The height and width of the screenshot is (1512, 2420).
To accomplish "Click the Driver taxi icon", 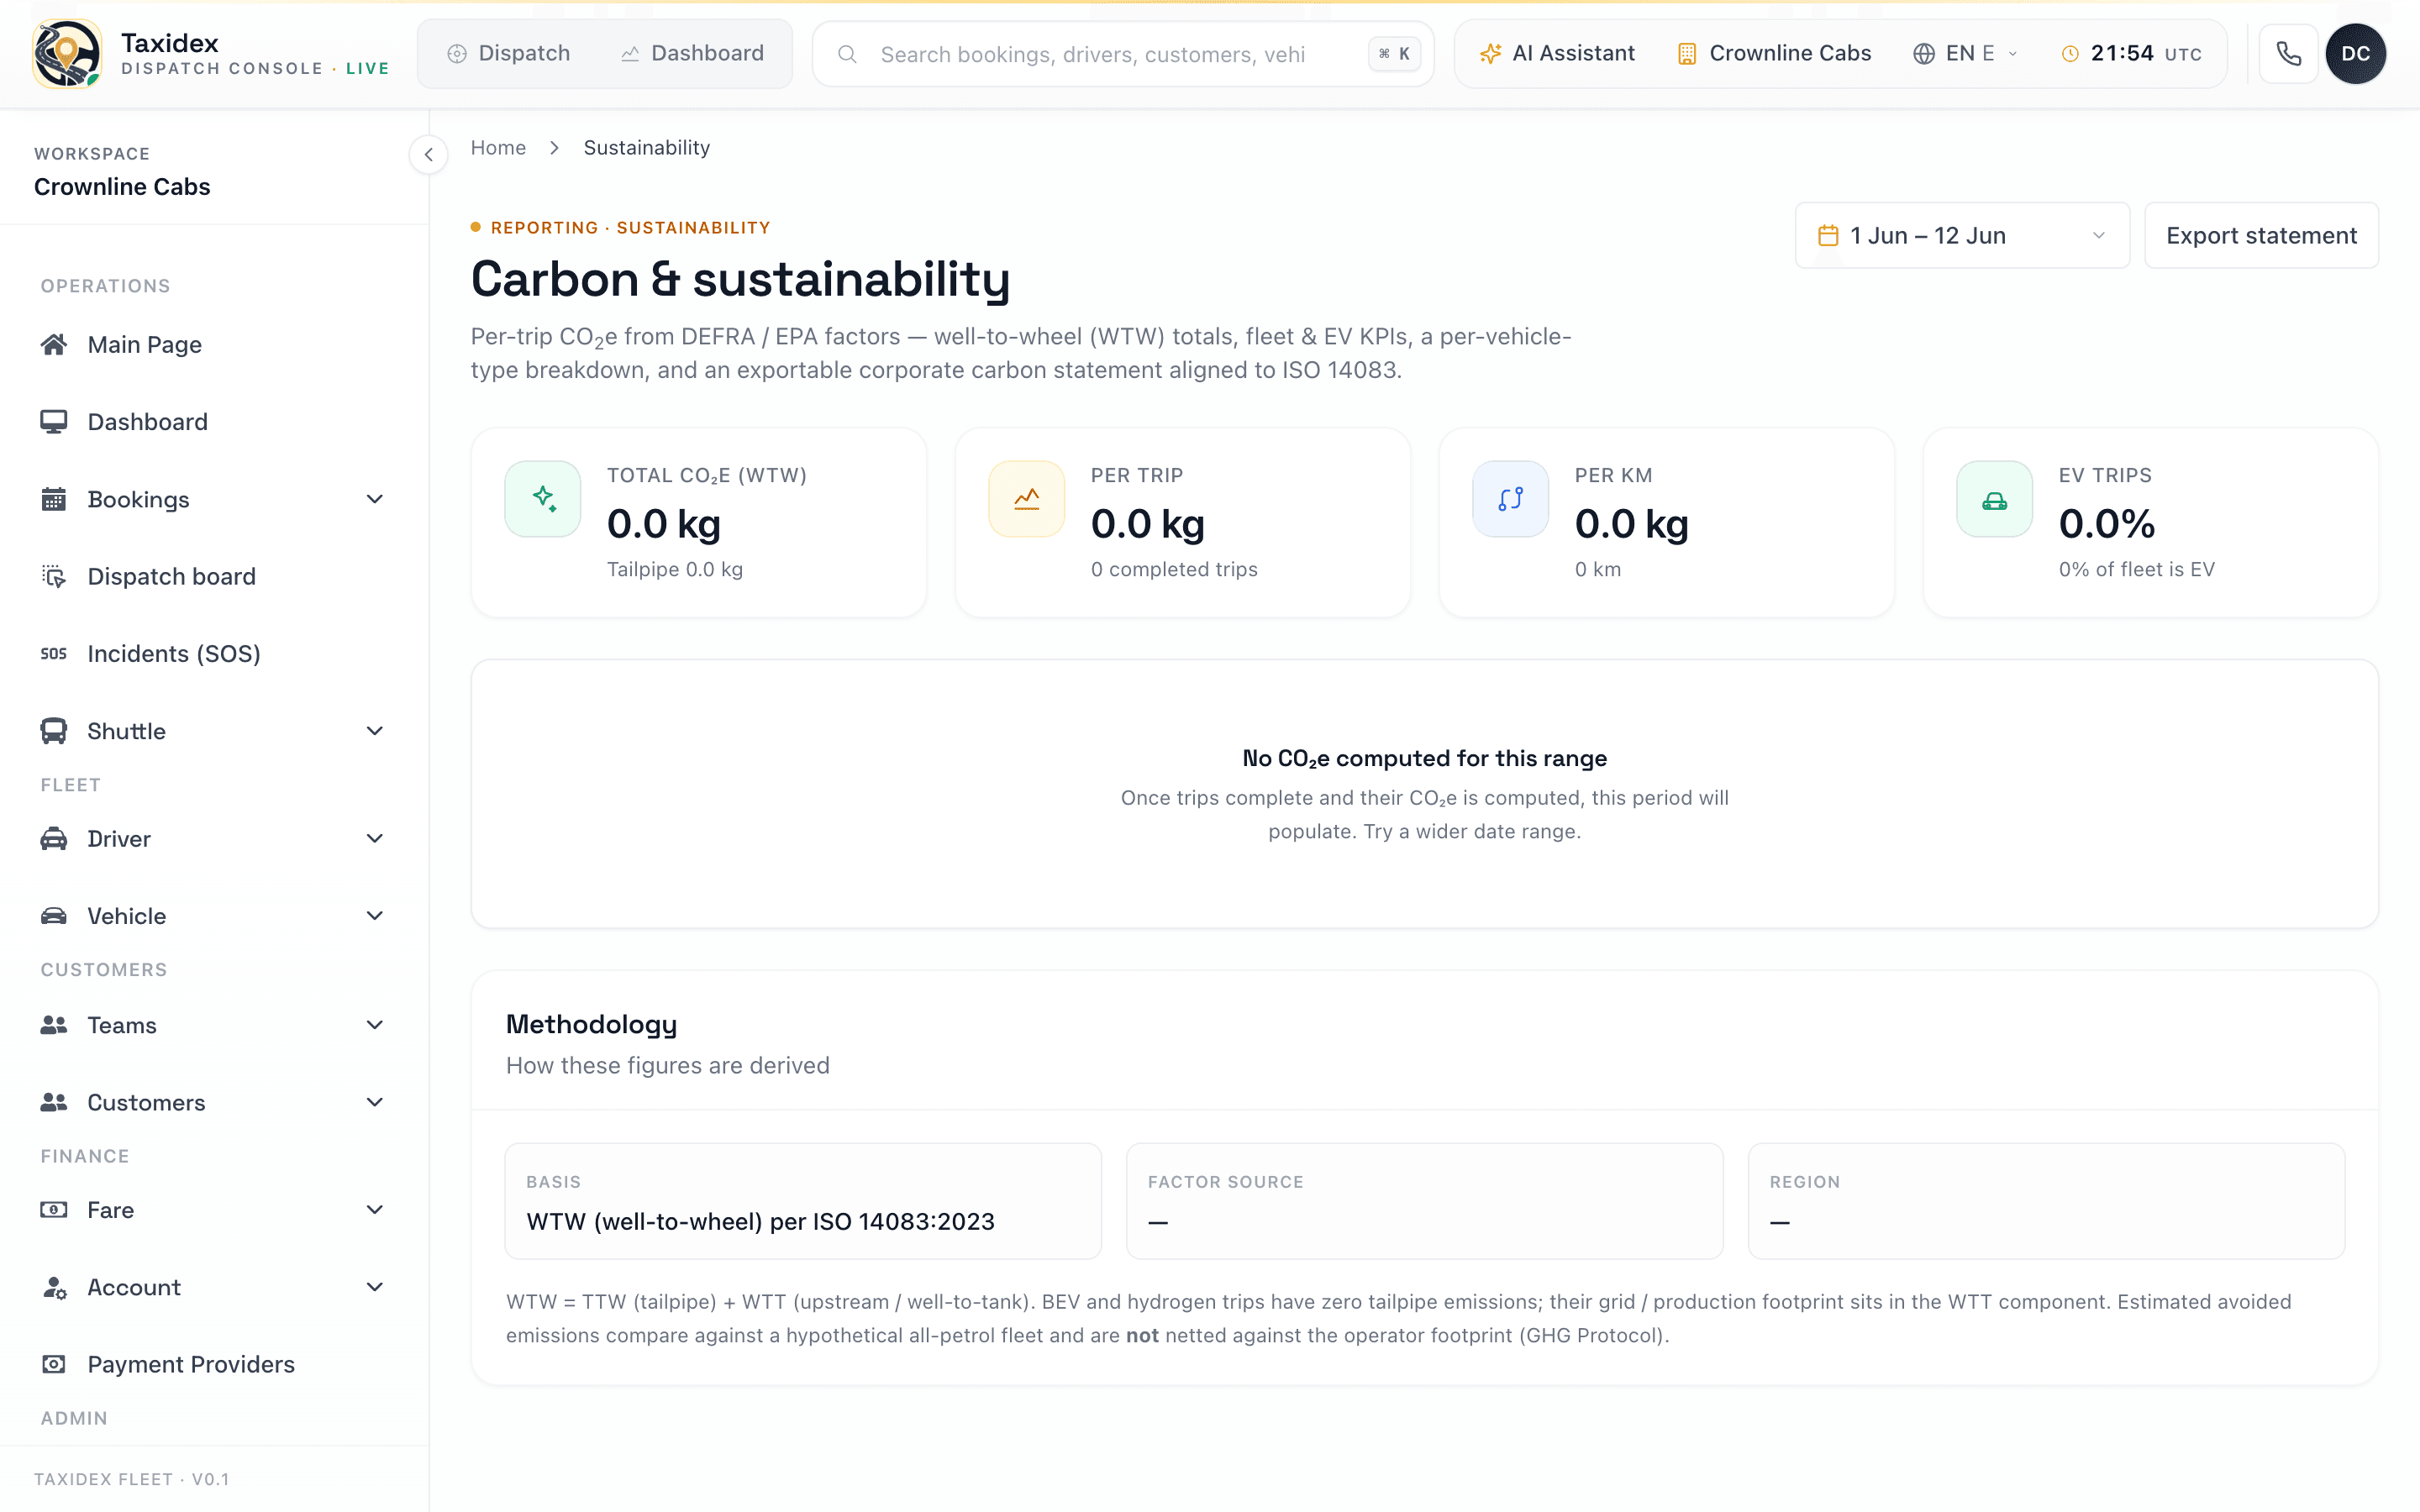I will pos(54,839).
